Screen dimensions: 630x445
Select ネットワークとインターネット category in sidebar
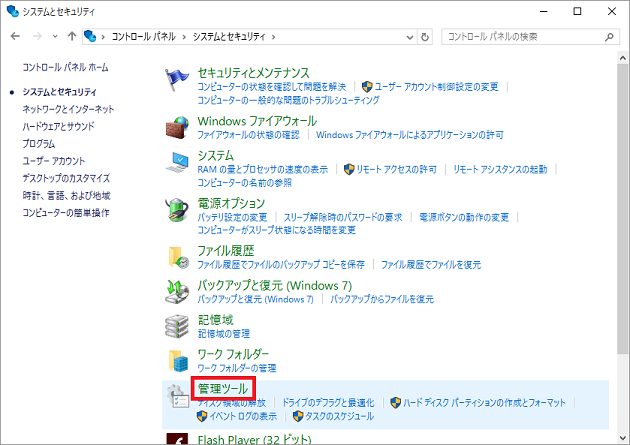click(68, 109)
